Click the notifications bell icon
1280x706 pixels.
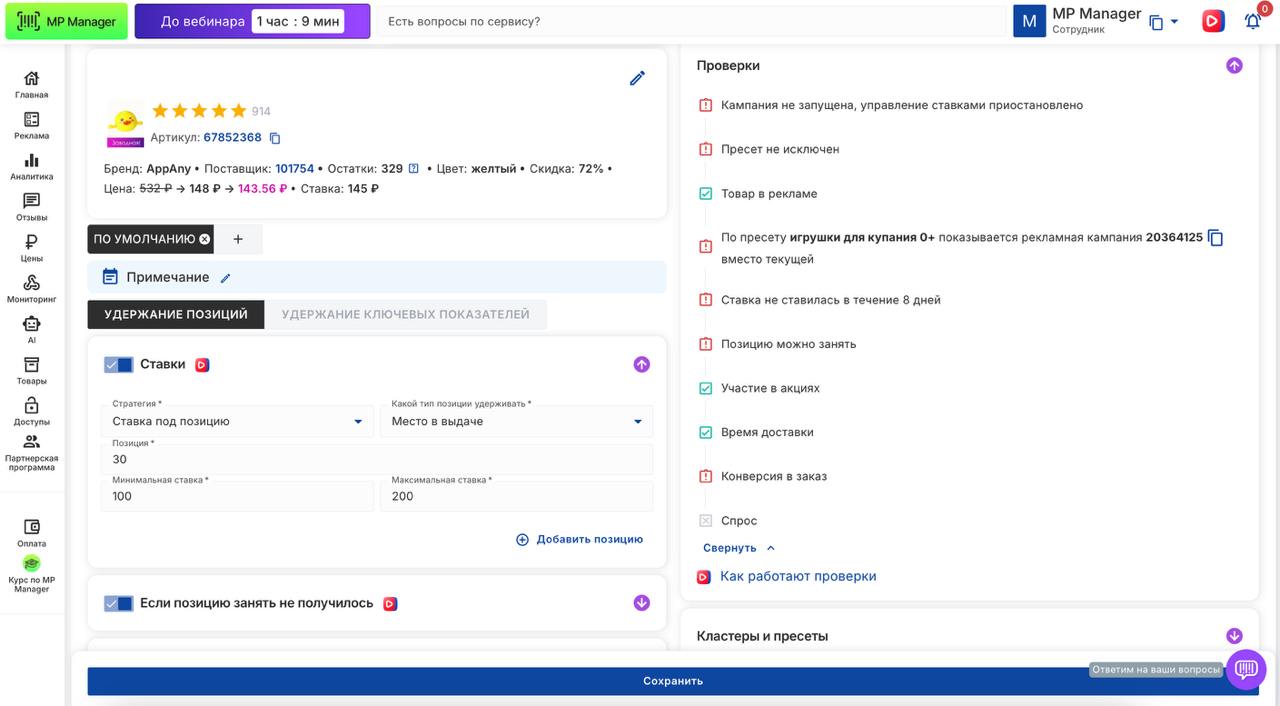pyautogui.click(x=1252, y=21)
